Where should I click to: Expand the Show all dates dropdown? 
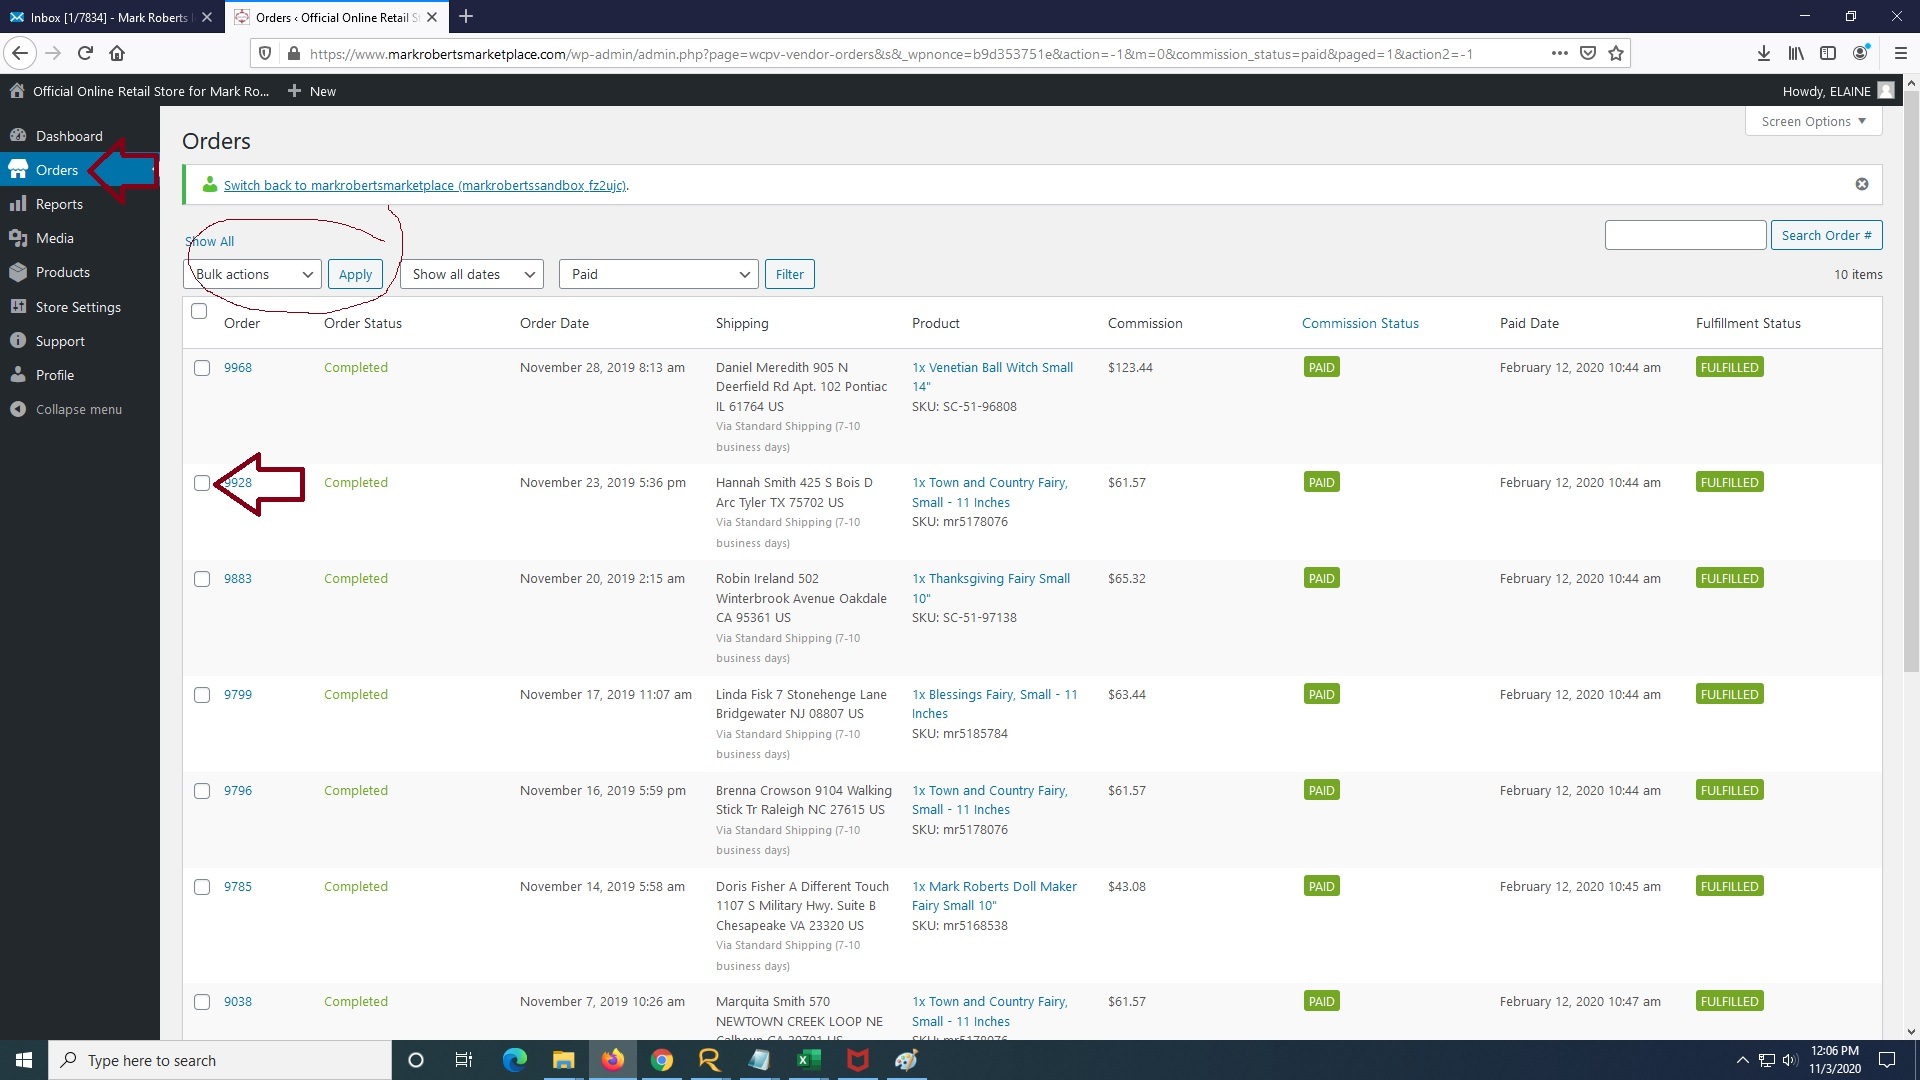pyautogui.click(x=472, y=274)
